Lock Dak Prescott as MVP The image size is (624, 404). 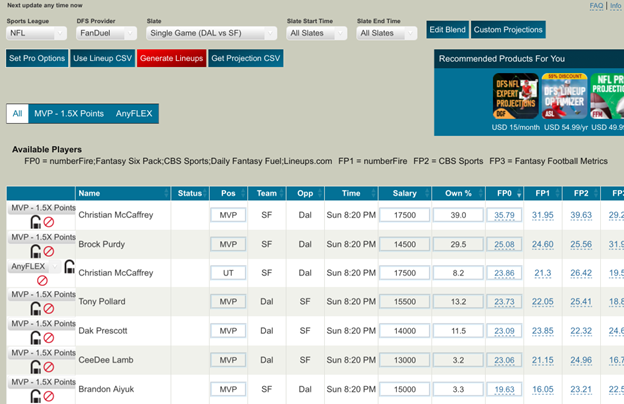pos(35,338)
